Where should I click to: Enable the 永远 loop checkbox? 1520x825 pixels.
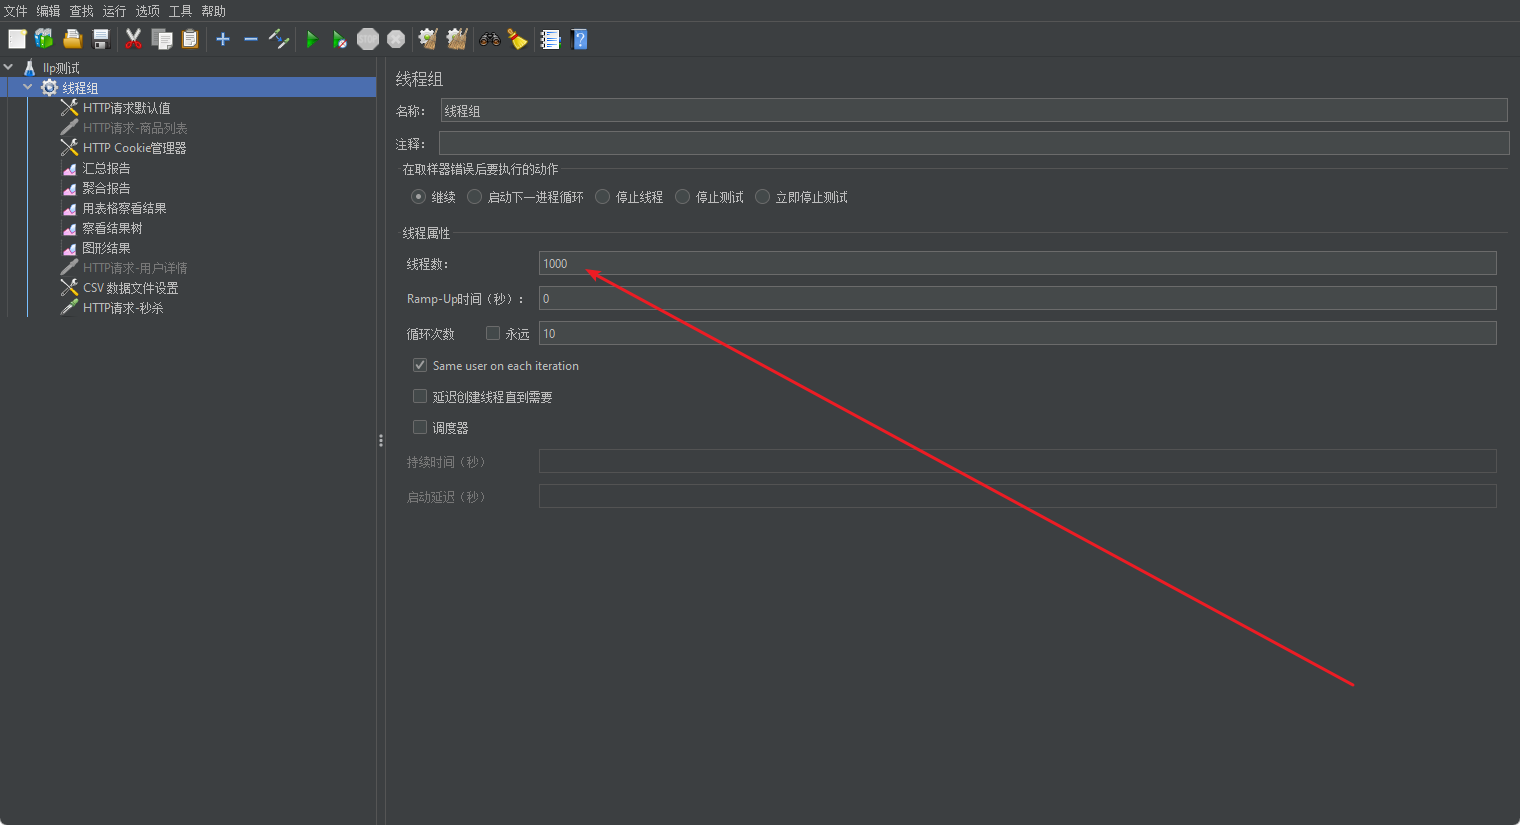[493, 333]
